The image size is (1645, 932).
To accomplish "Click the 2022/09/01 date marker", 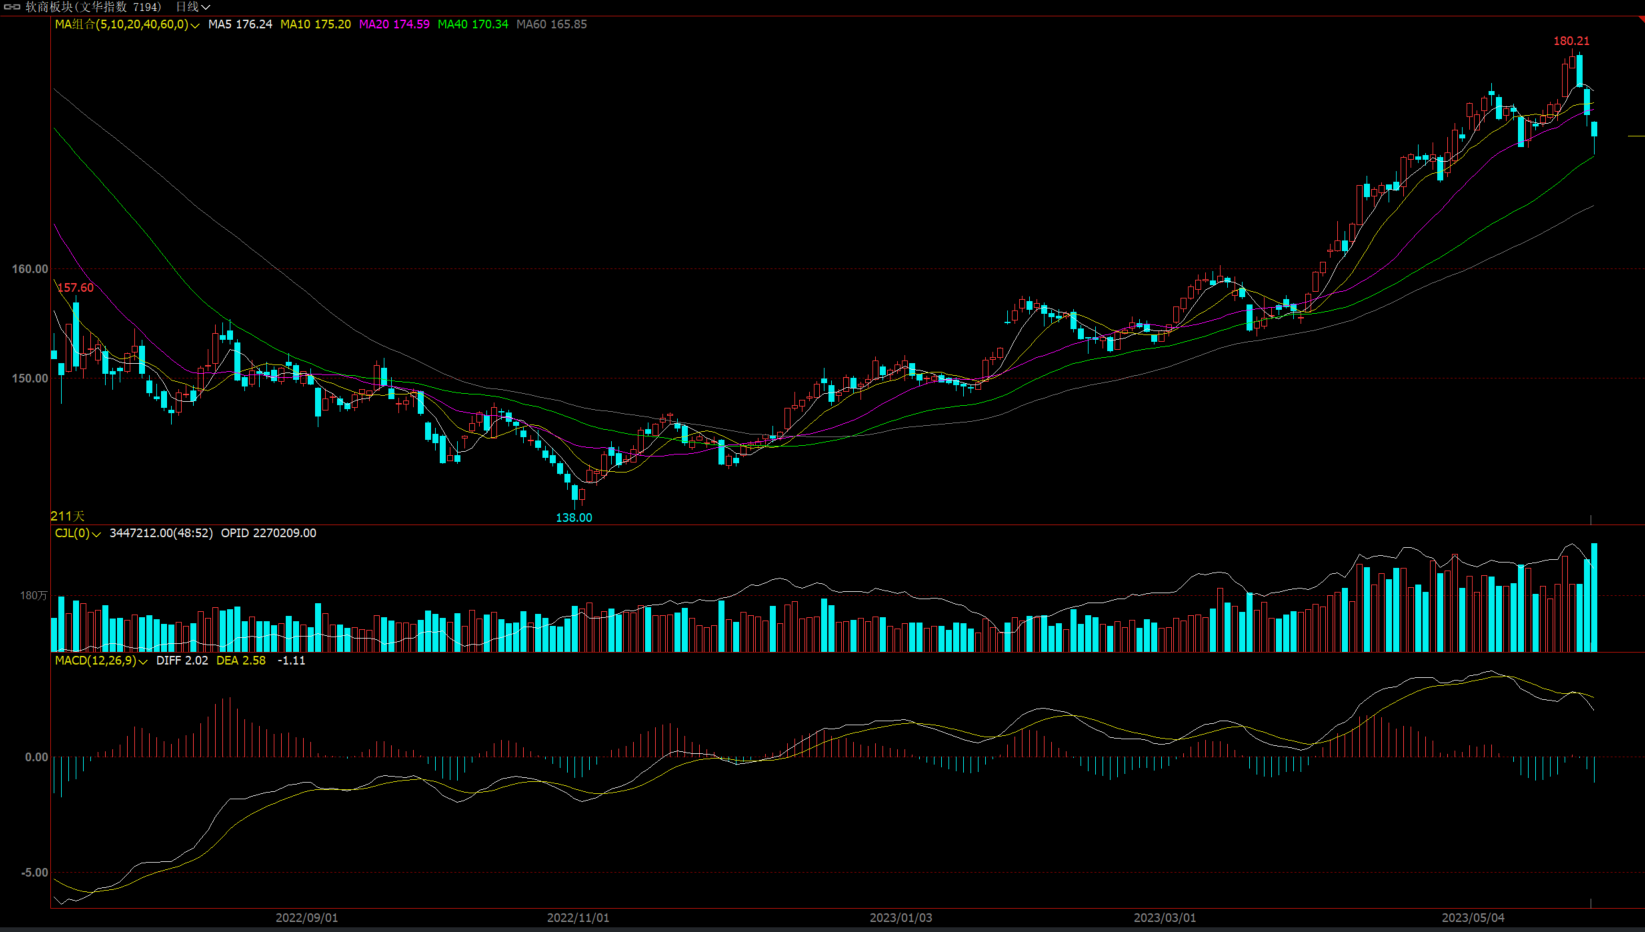I will point(307,918).
